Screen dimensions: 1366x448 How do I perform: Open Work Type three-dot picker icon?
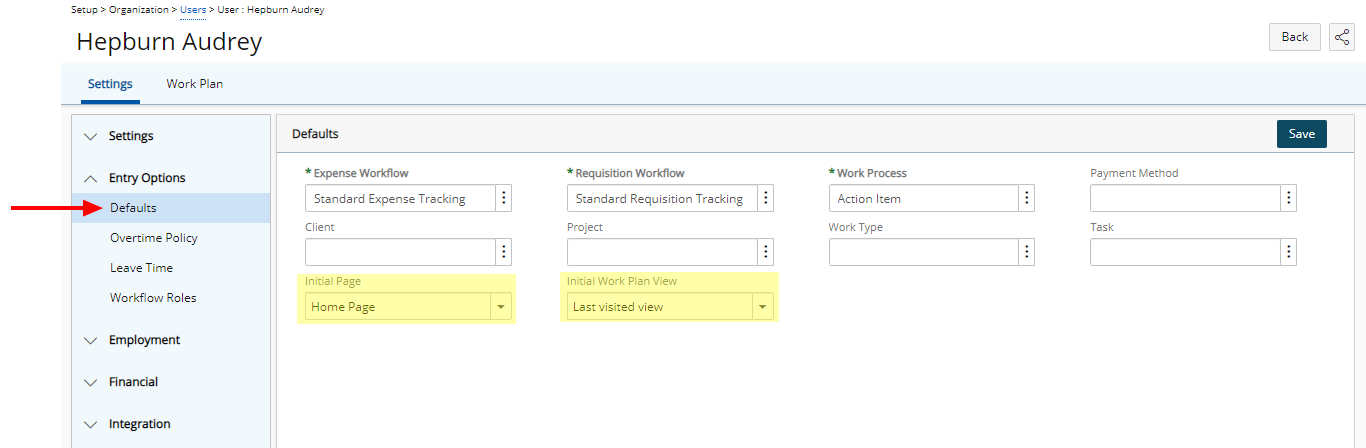[x=1027, y=252]
